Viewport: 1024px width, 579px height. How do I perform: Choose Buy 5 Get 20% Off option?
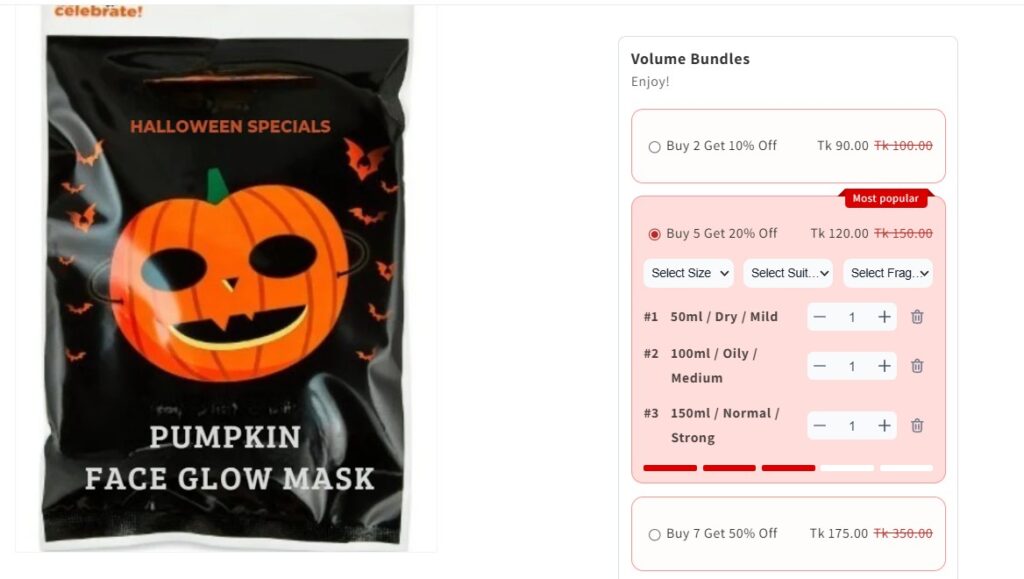point(654,234)
